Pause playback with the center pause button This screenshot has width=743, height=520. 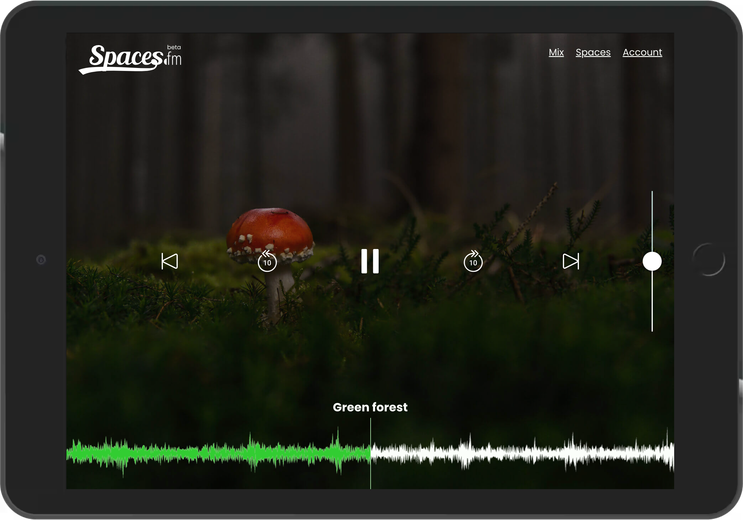[x=370, y=261]
